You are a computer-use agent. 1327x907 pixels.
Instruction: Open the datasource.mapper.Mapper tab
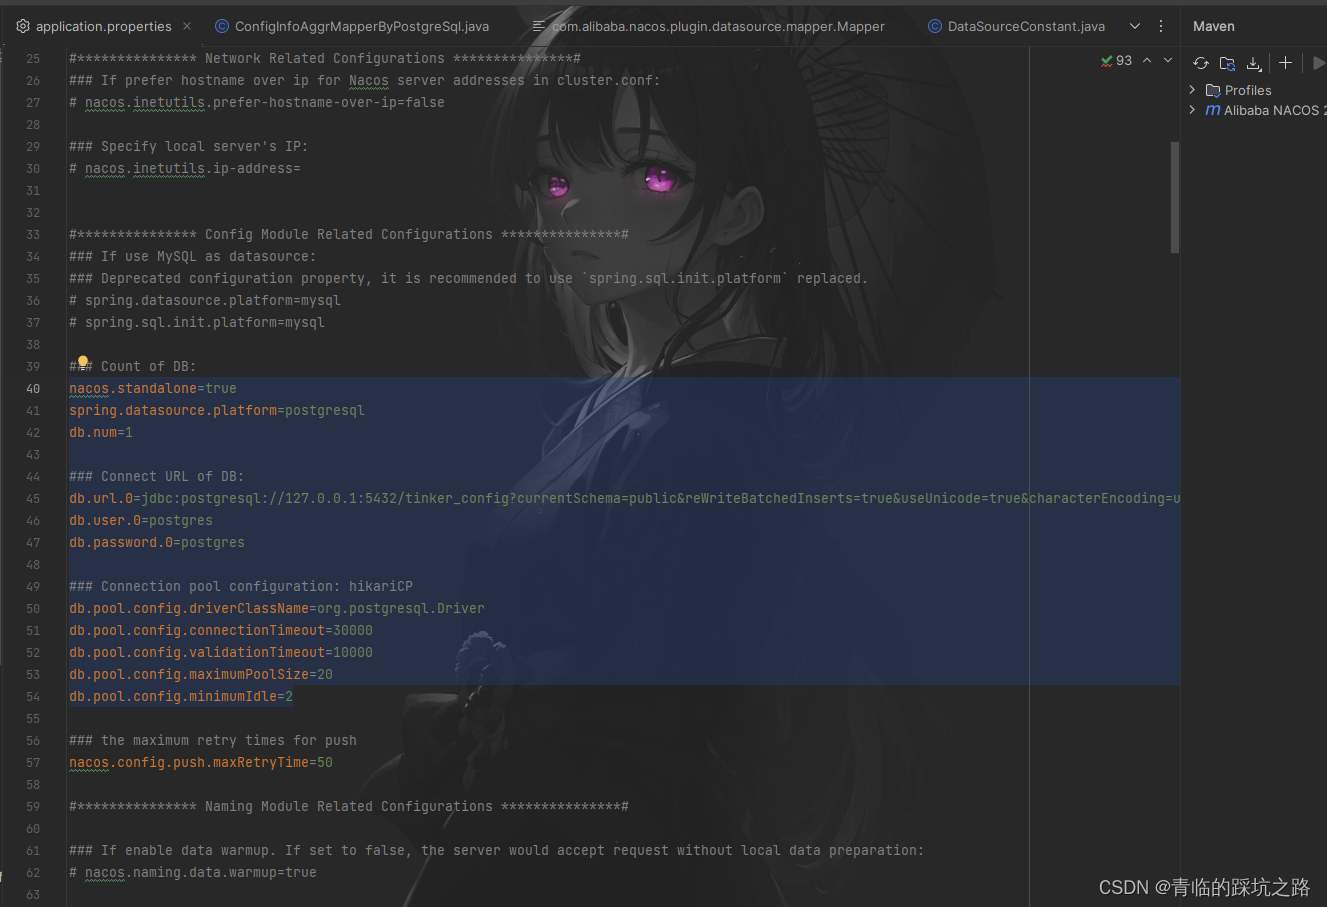tap(708, 26)
